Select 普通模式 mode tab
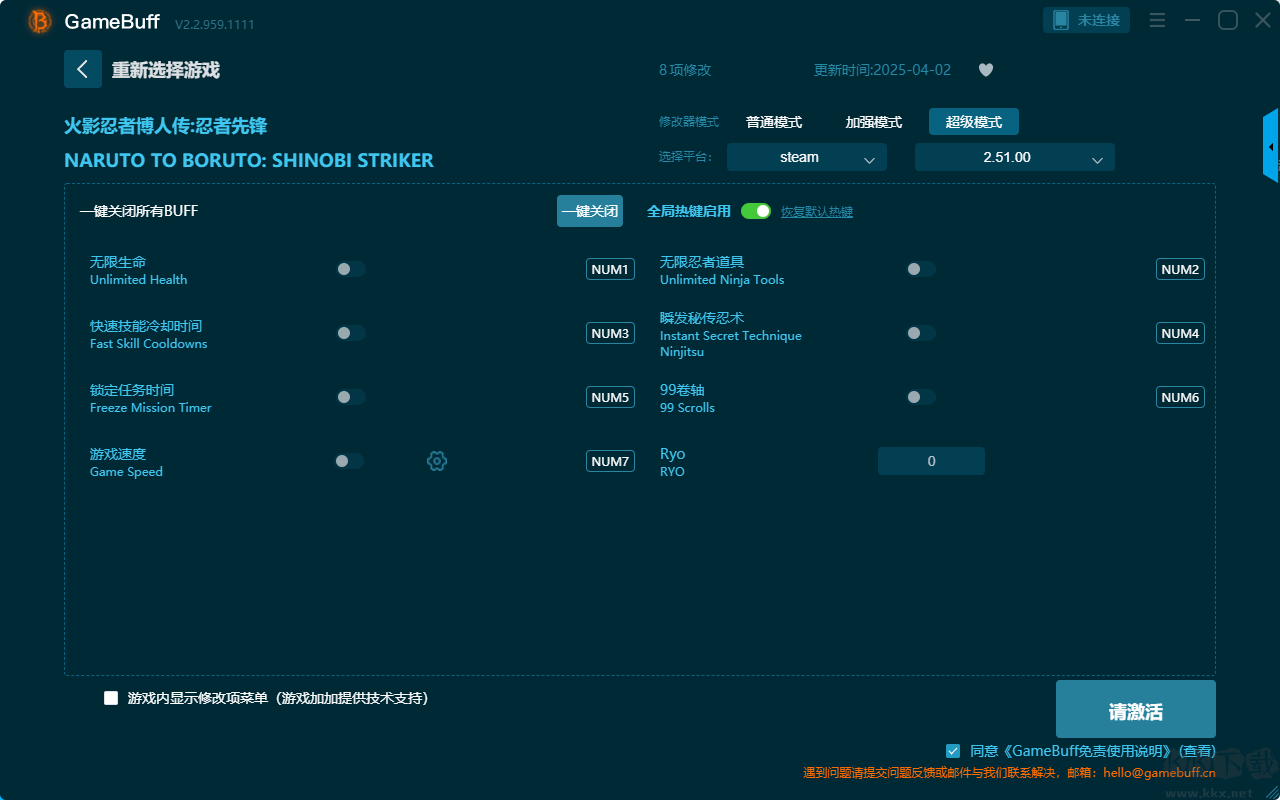This screenshot has width=1280, height=800. coord(774,122)
